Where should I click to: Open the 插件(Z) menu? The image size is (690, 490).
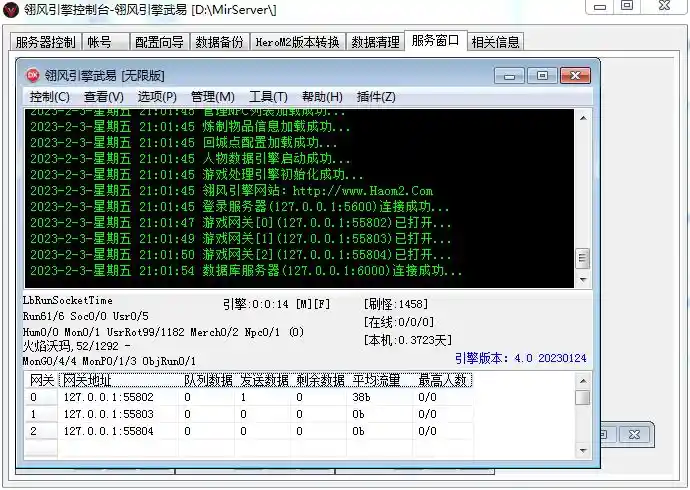tap(376, 97)
